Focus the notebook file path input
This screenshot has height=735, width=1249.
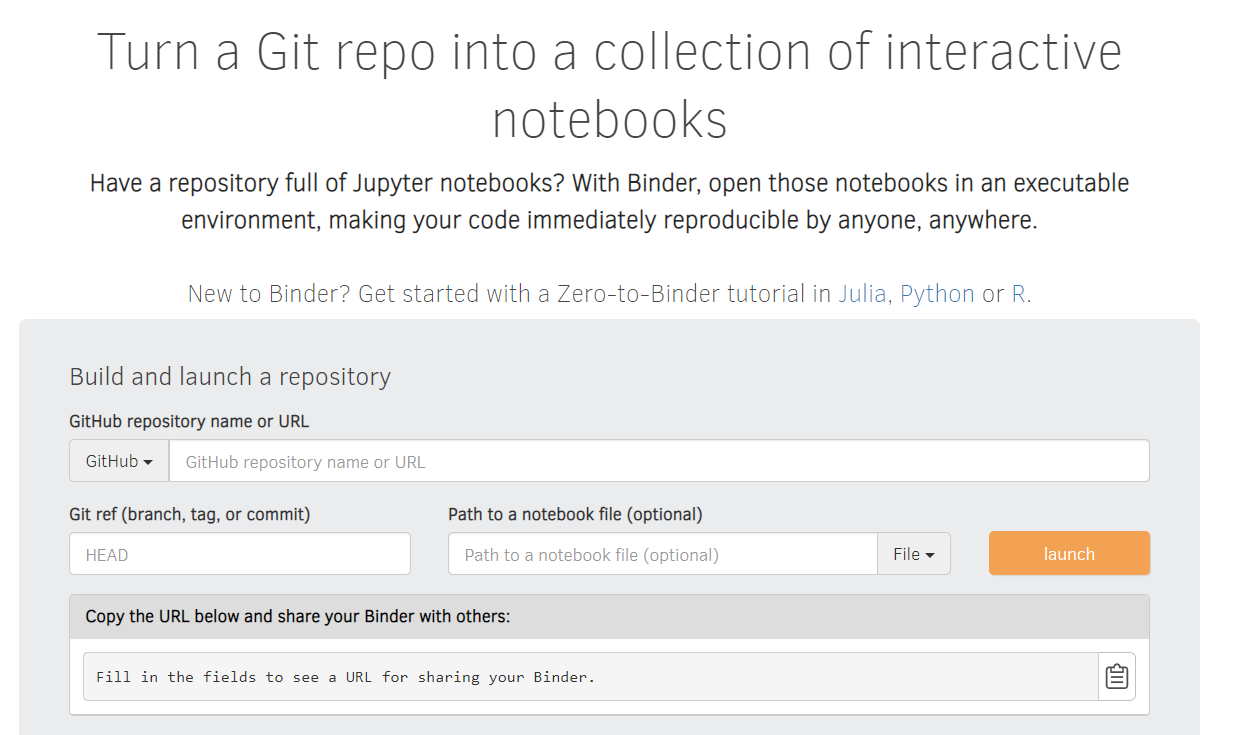[662, 554]
